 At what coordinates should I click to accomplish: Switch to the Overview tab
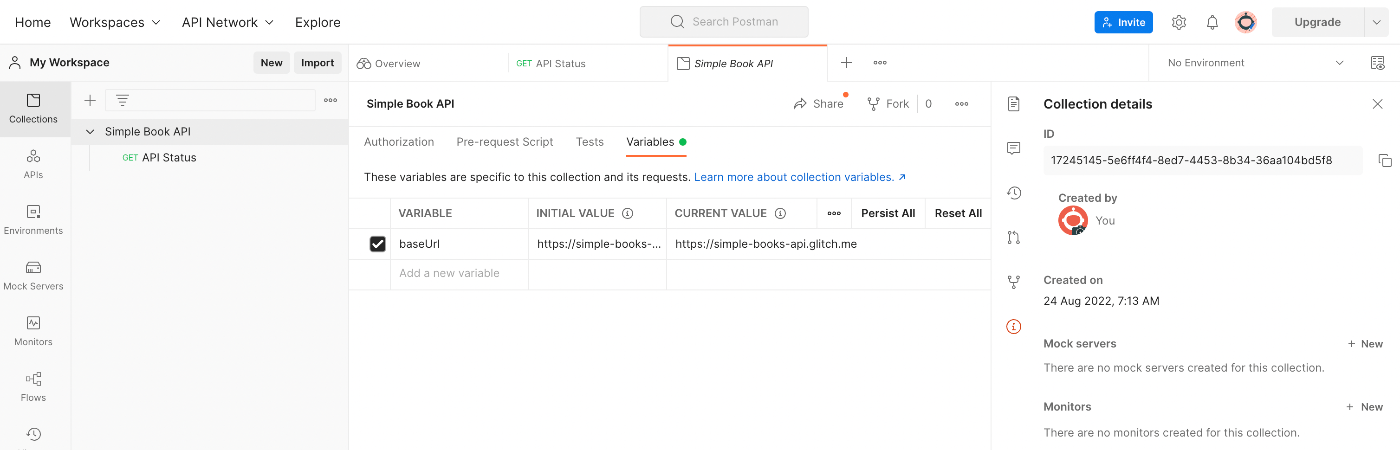tap(429, 63)
